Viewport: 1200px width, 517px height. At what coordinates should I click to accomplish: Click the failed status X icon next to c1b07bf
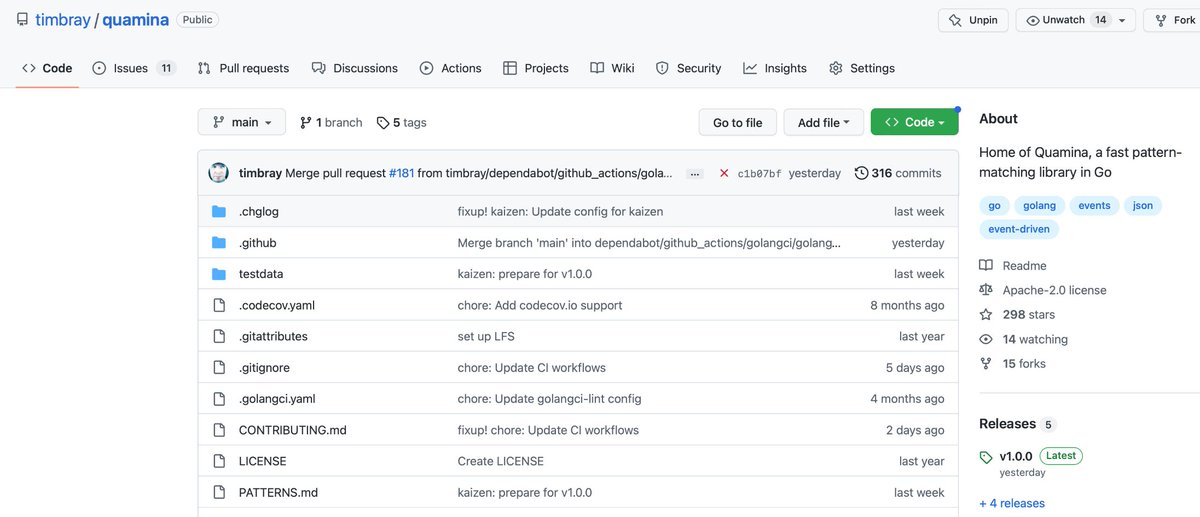724,173
